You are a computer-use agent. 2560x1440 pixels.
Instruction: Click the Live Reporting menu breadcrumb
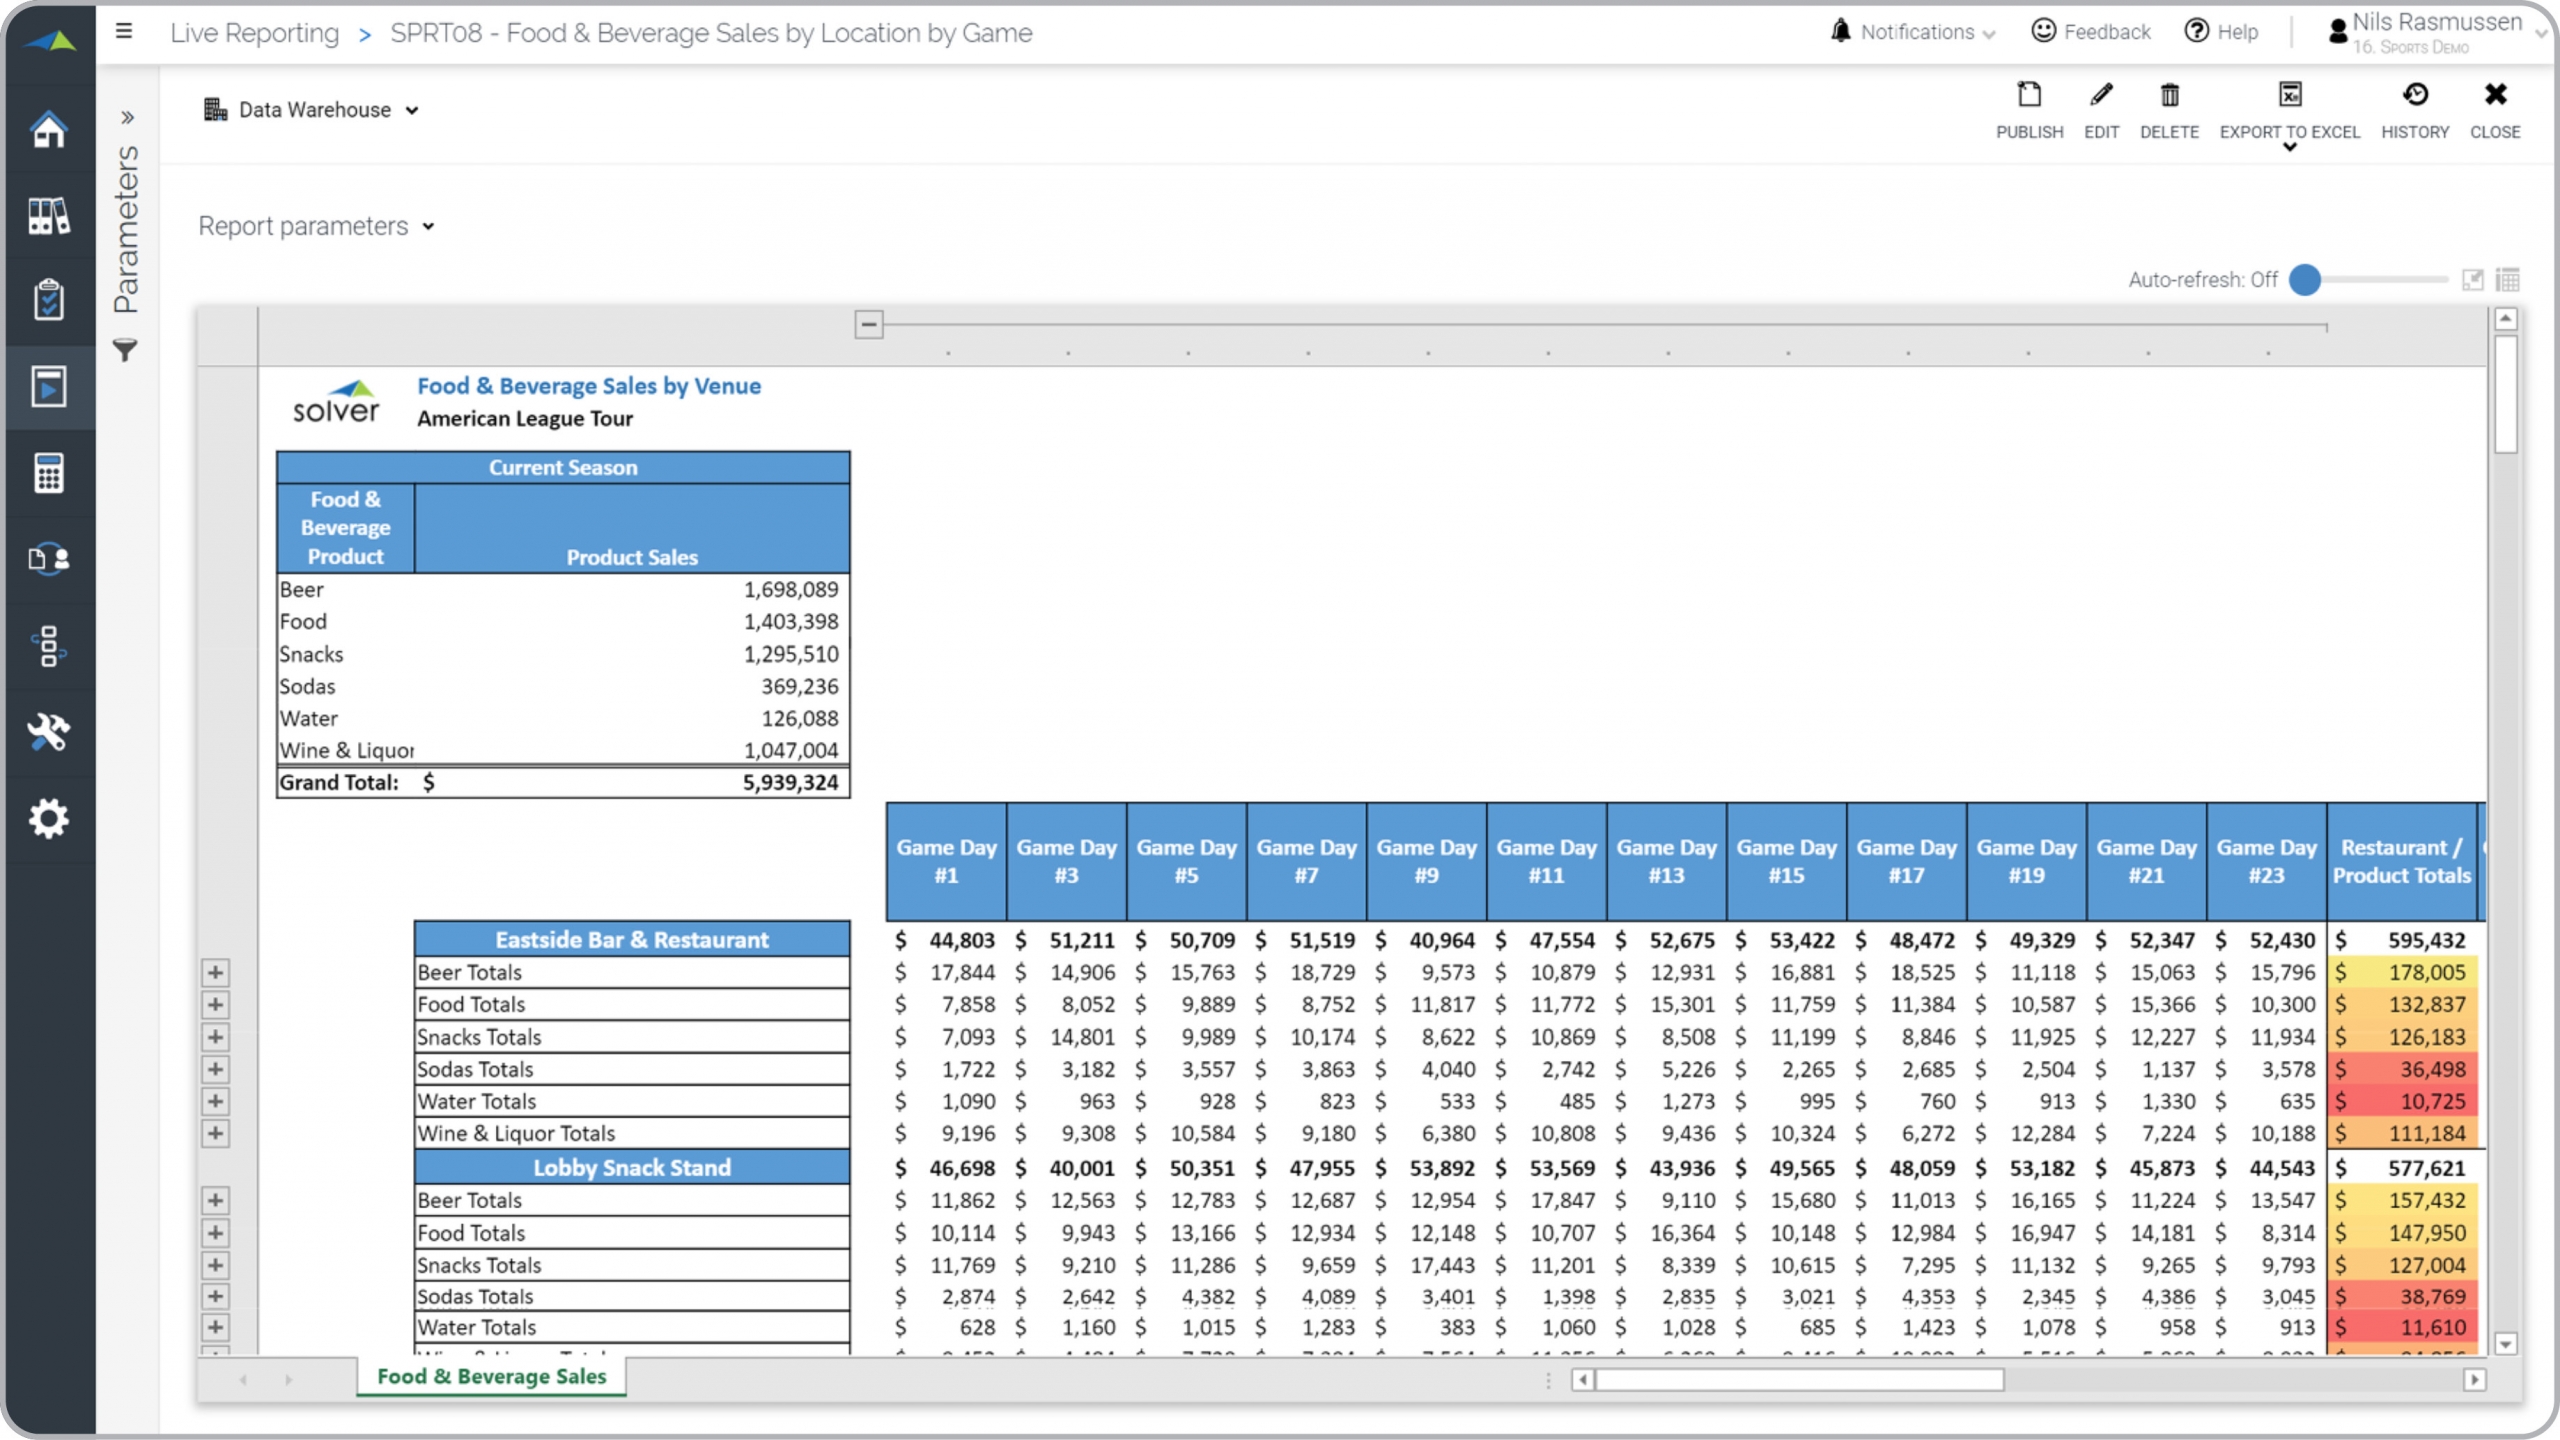pyautogui.click(x=253, y=33)
